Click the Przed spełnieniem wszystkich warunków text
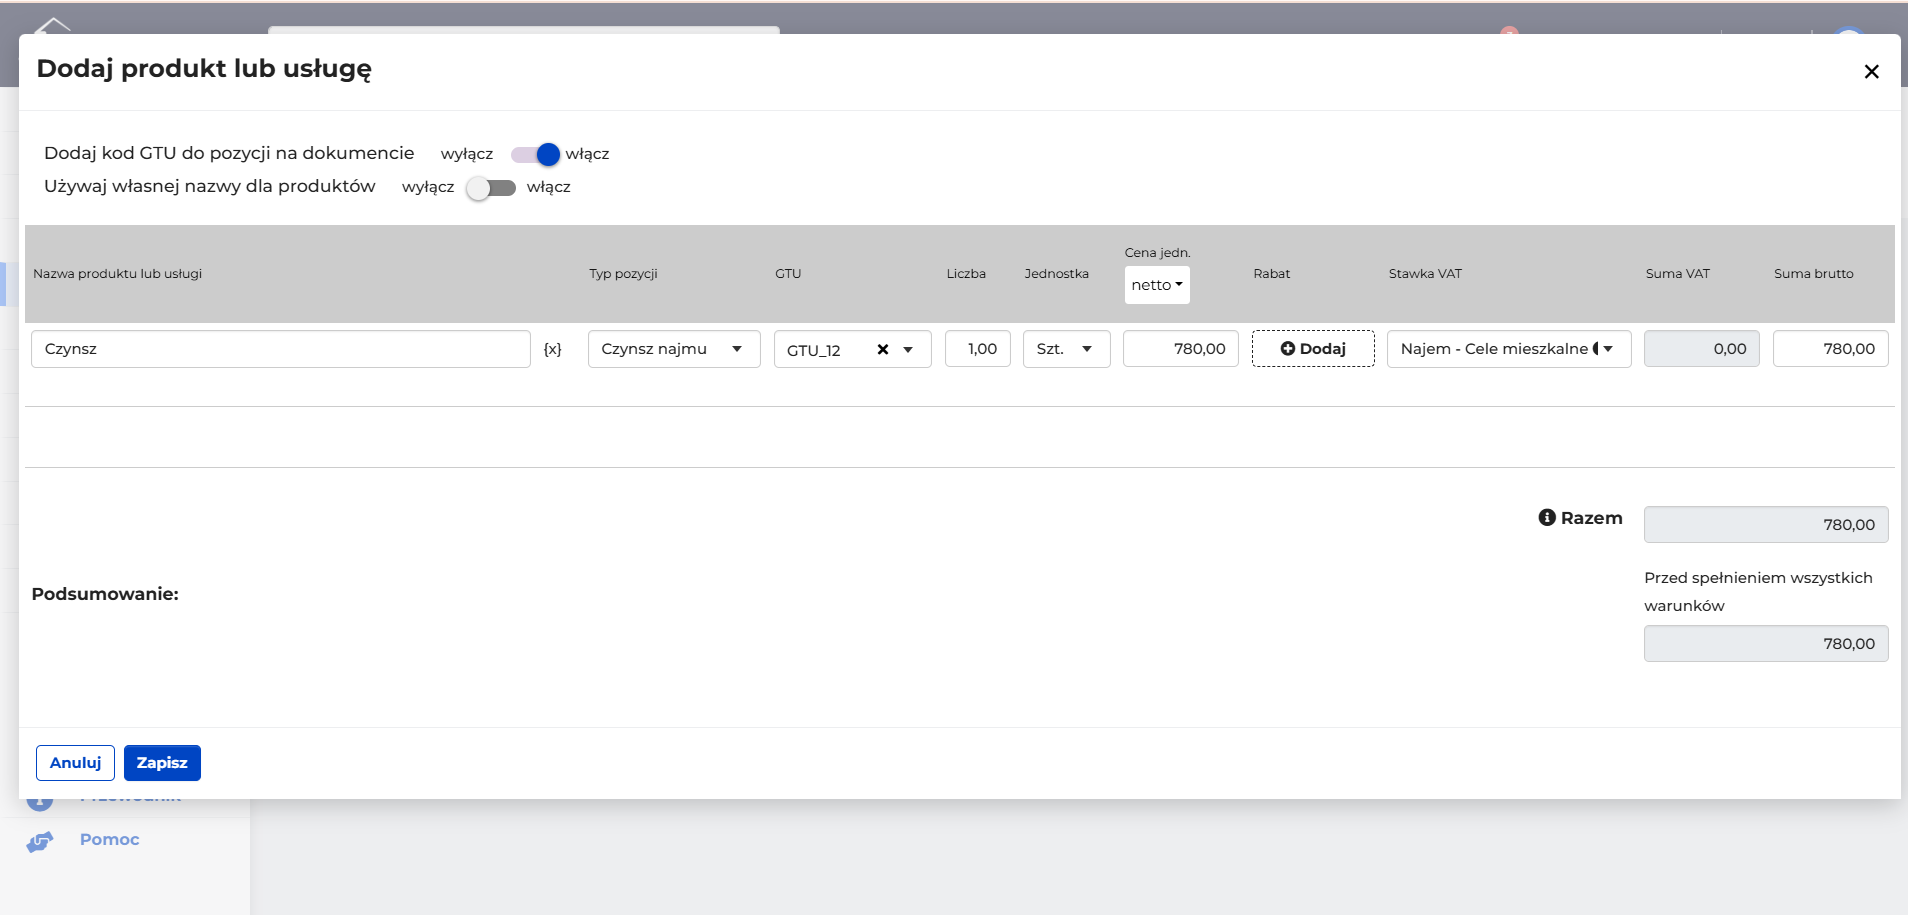This screenshot has height=915, width=1908. coord(1758,592)
